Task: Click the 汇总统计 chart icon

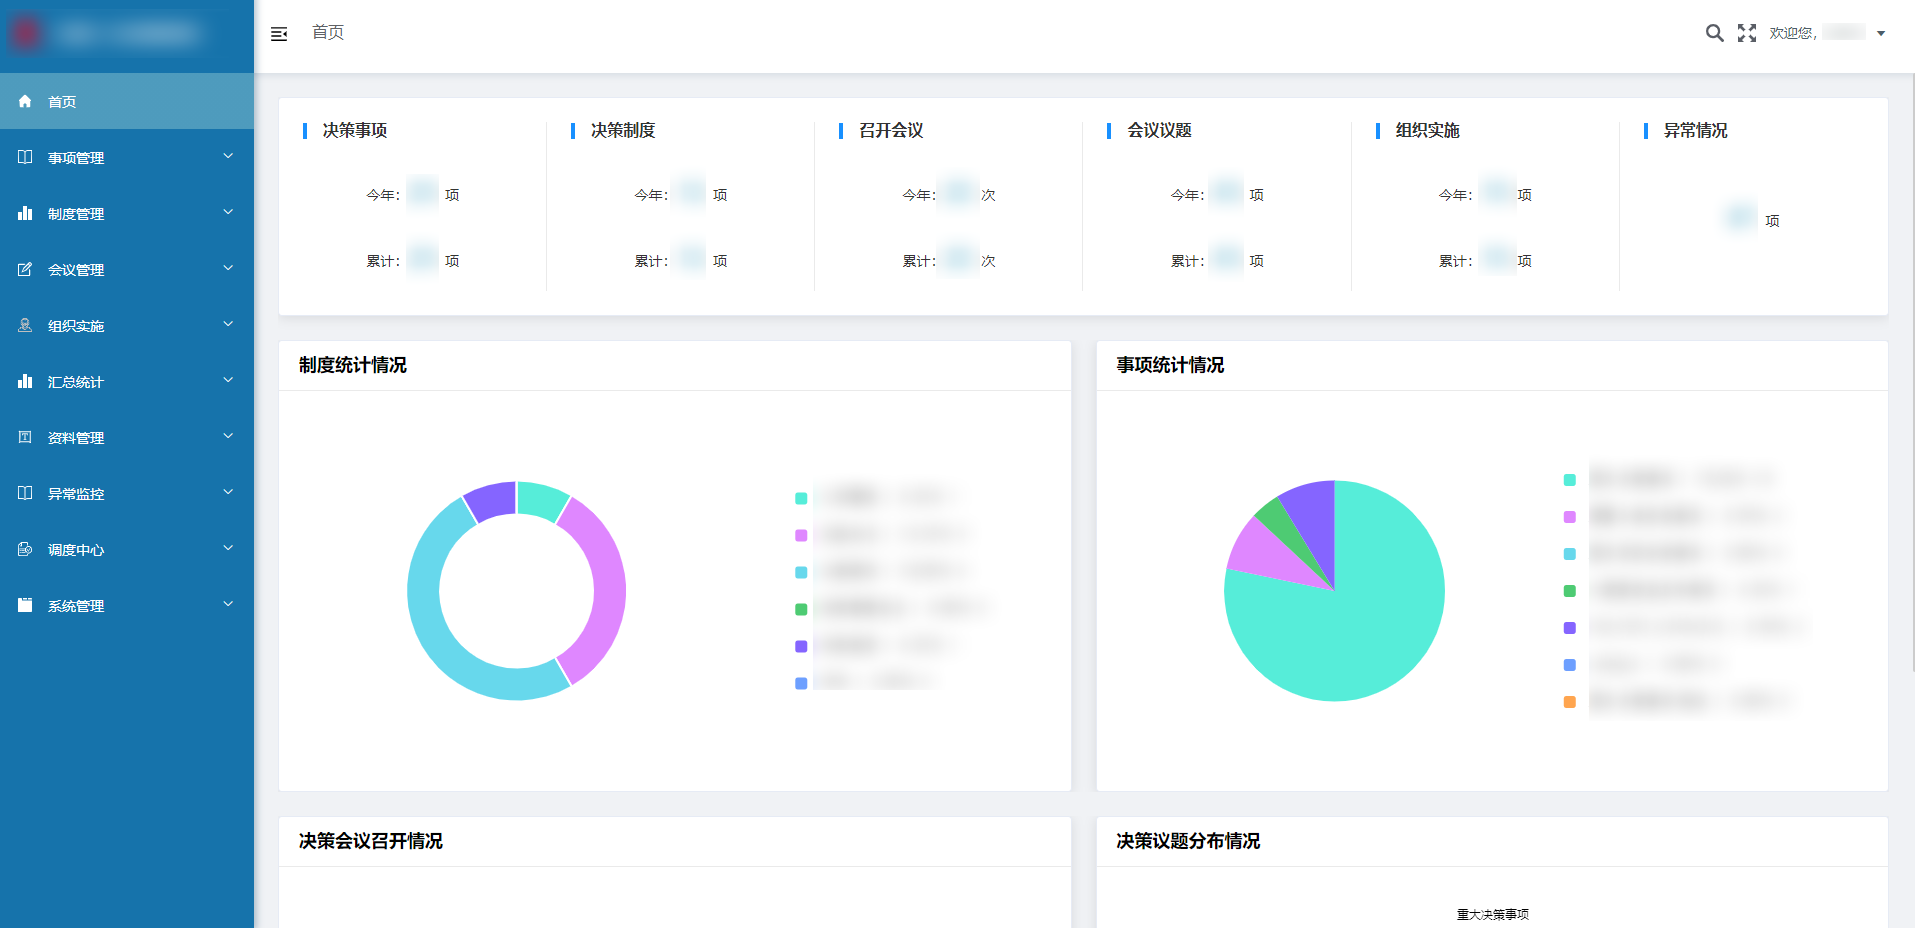Action: coord(25,381)
